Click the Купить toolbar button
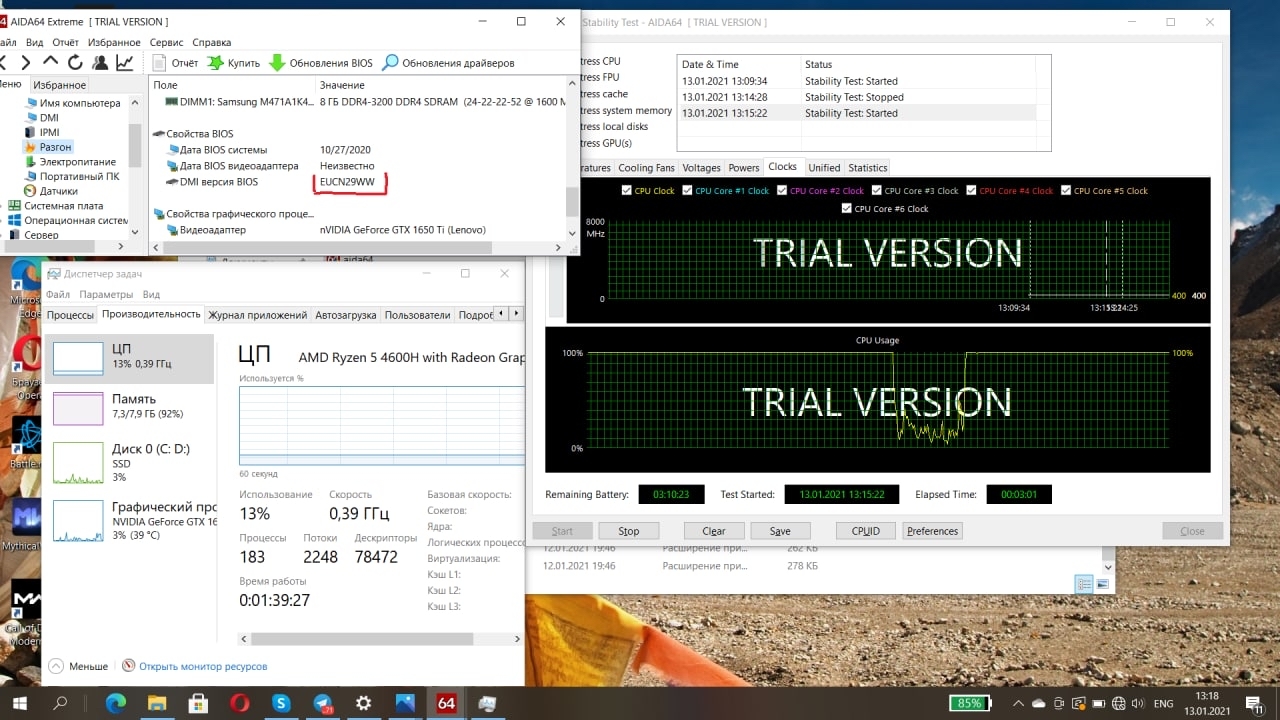 click(233, 63)
